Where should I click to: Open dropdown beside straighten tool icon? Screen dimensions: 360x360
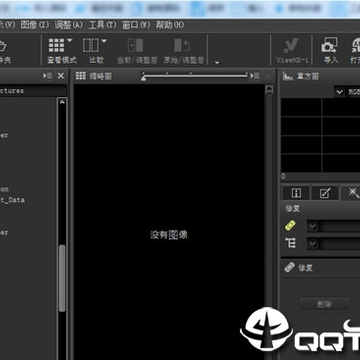(313, 244)
